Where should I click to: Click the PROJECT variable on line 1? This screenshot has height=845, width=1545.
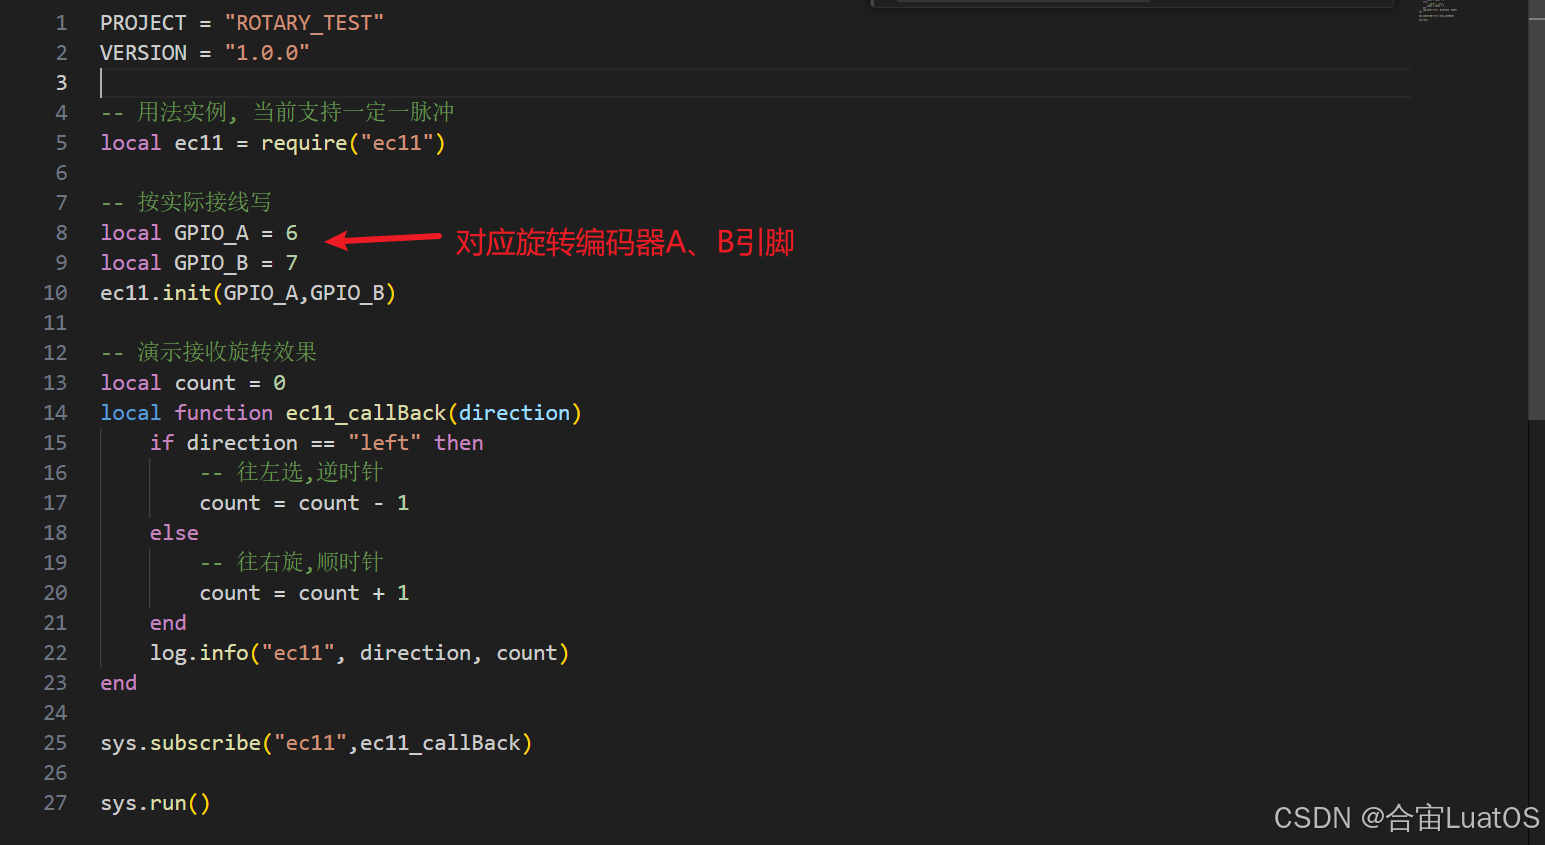[143, 23]
